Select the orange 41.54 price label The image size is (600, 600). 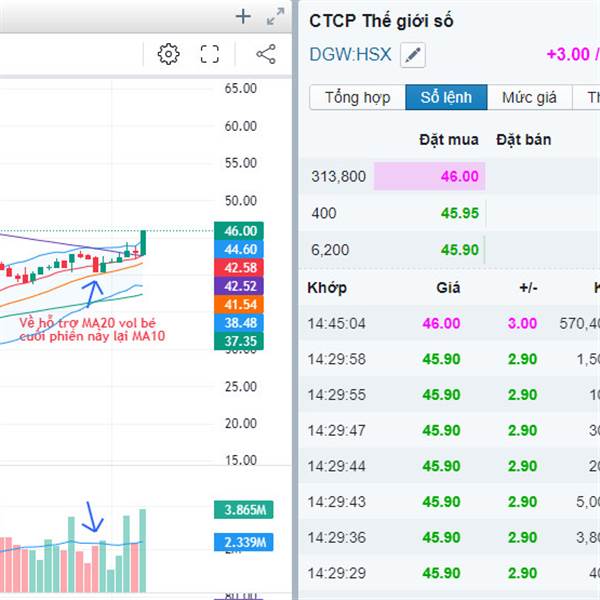click(239, 305)
